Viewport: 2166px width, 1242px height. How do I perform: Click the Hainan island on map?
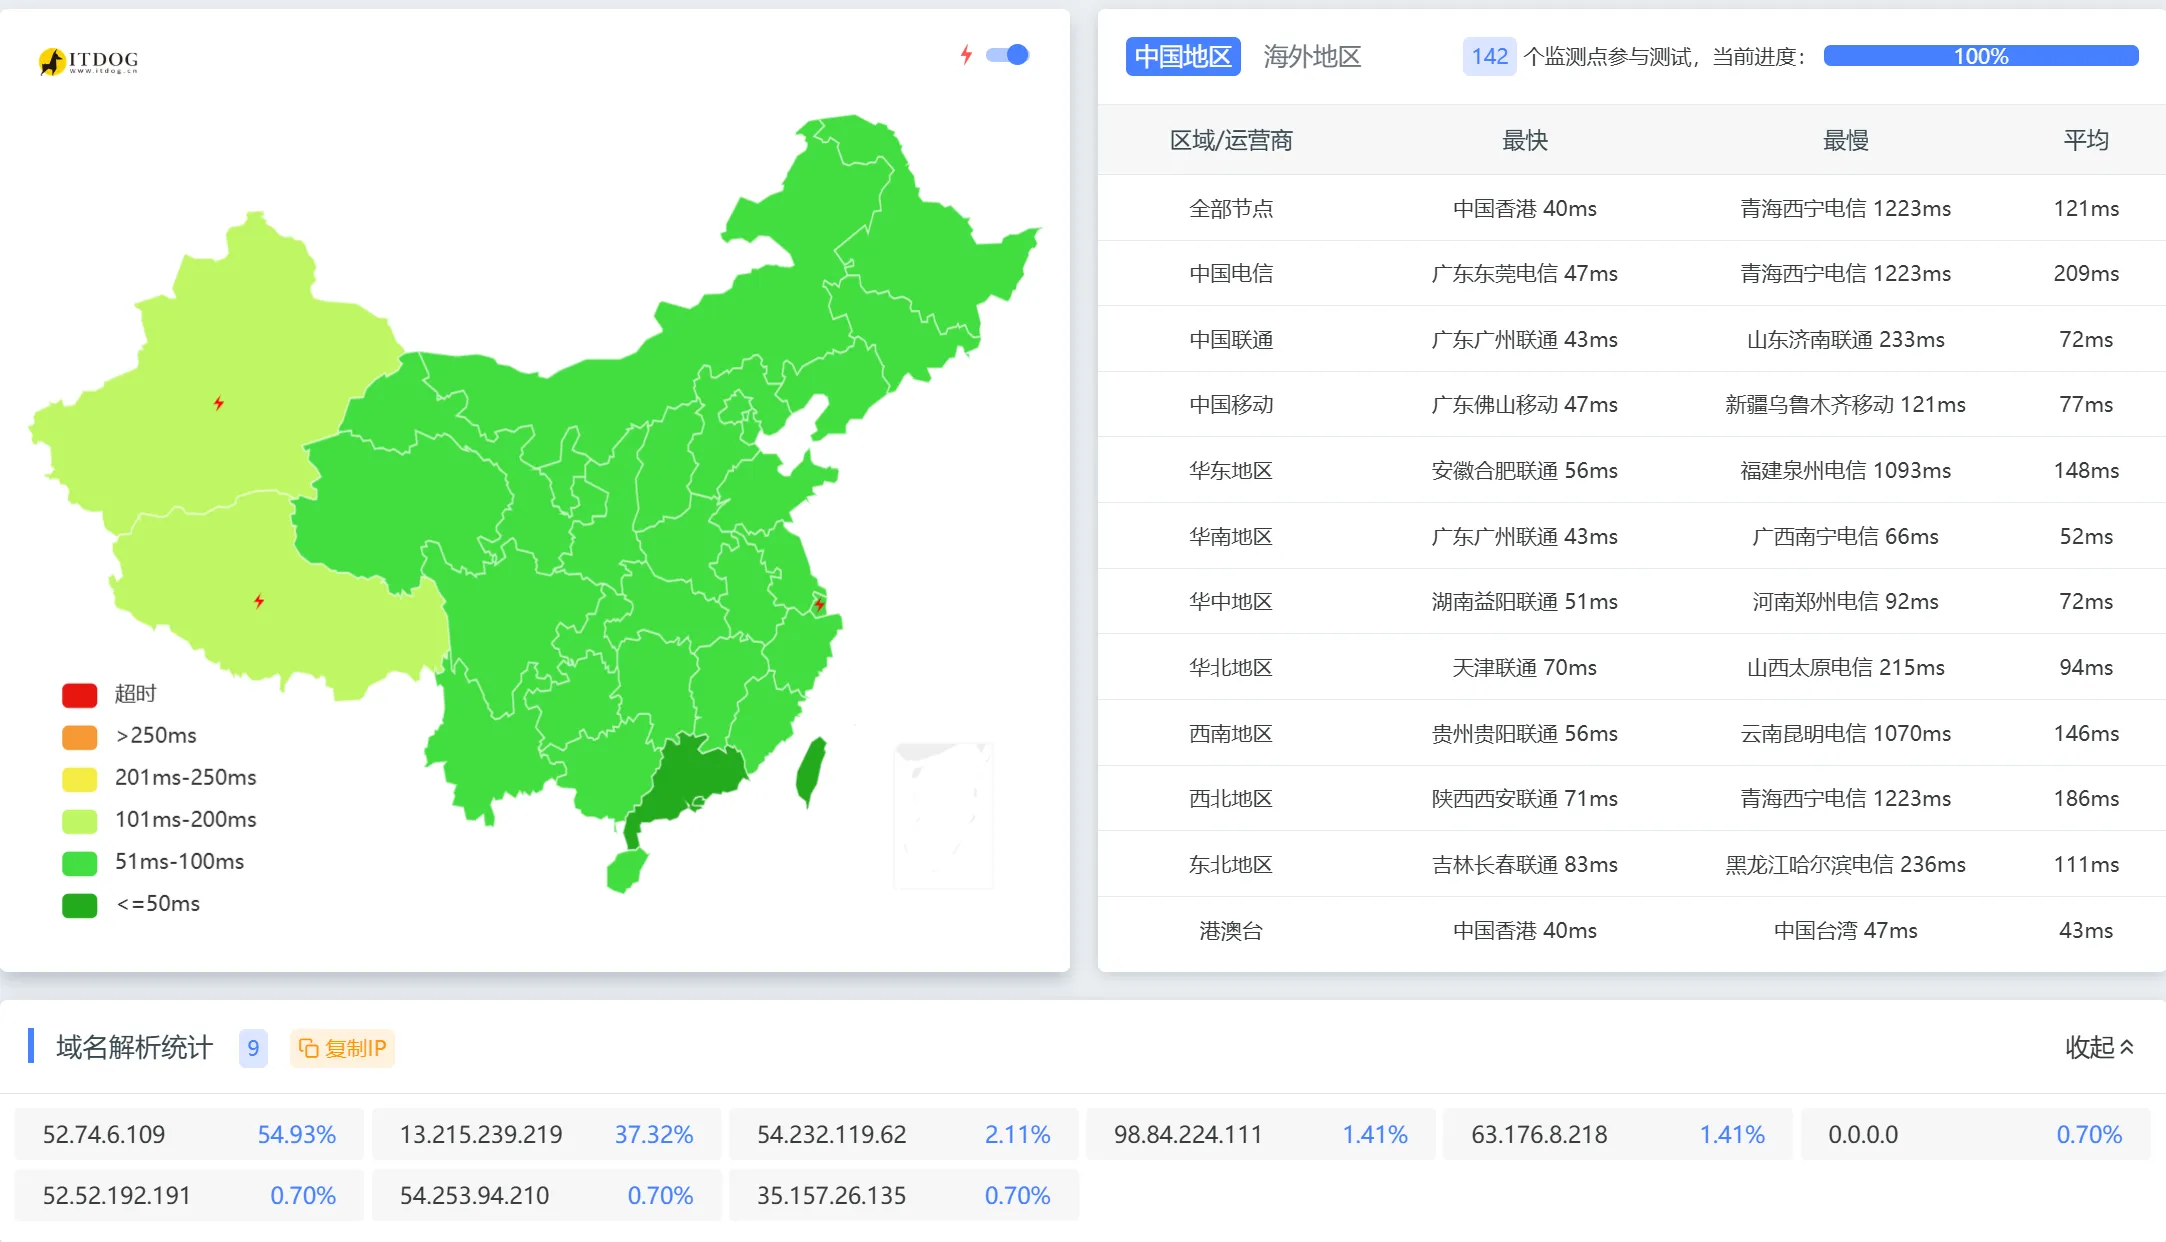[x=627, y=869]
